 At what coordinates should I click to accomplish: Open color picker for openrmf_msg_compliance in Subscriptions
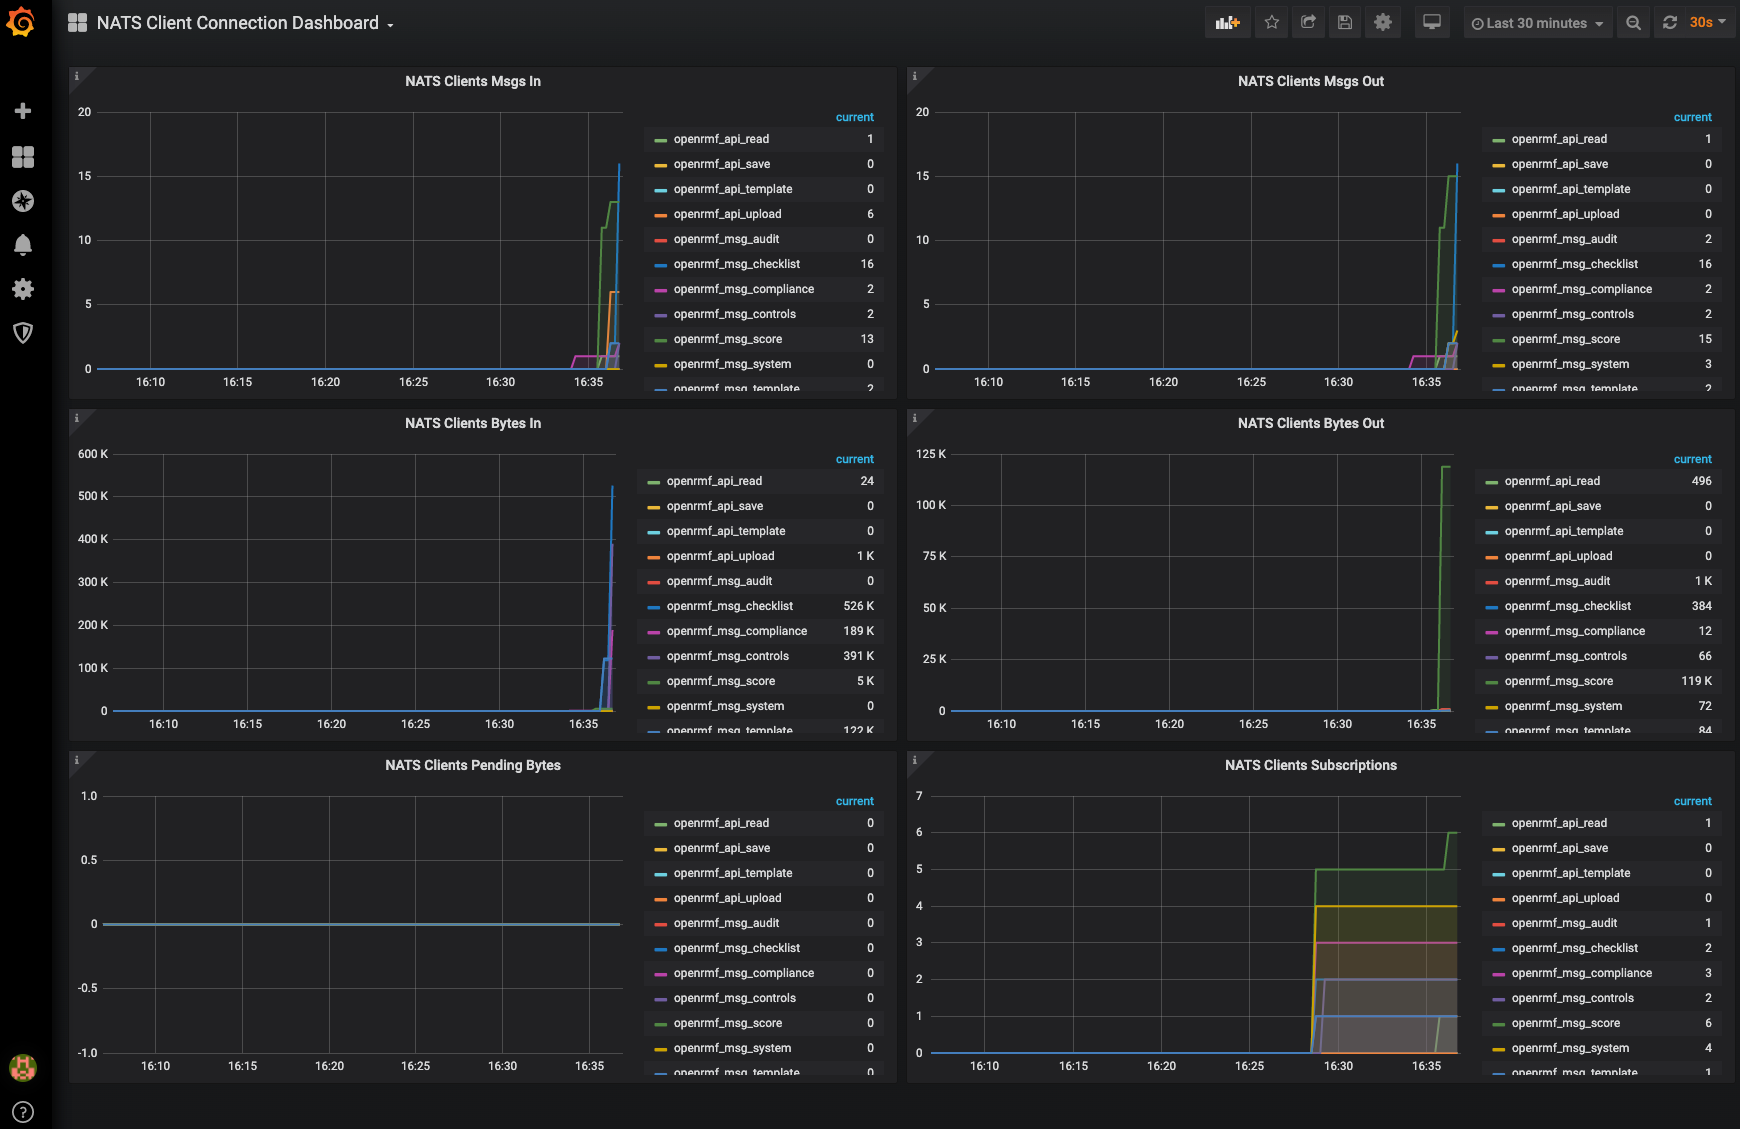1498,974
